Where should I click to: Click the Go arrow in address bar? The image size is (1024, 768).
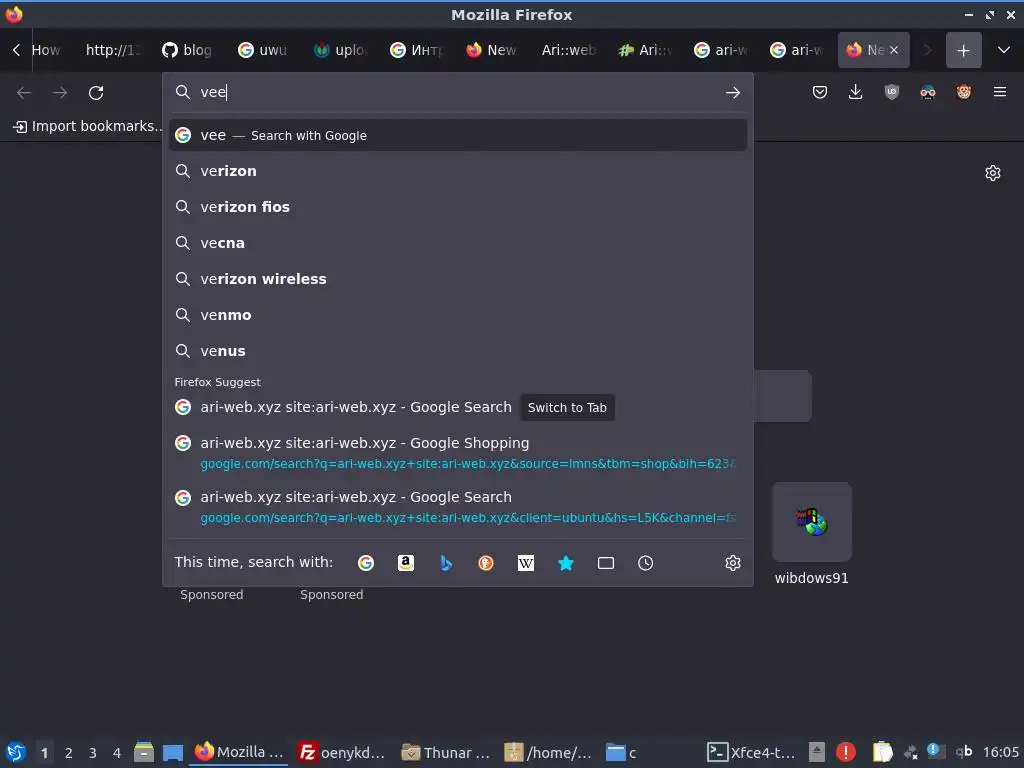(x=733, y=93)
